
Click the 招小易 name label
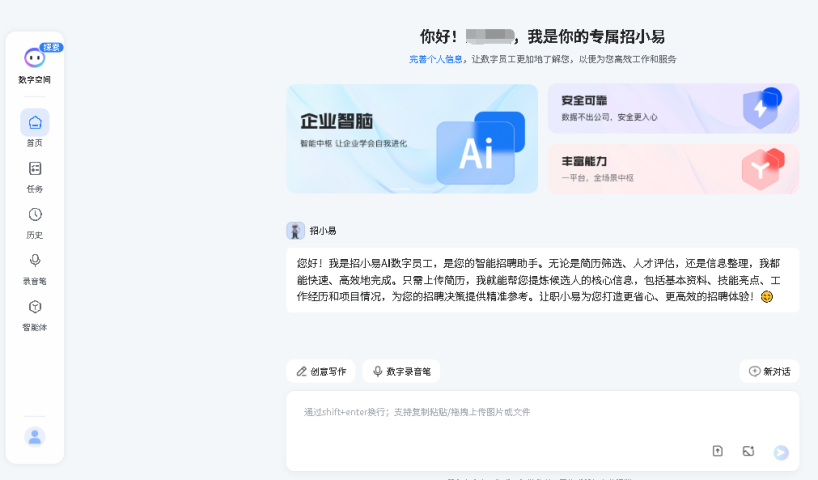tap(323, 231)
